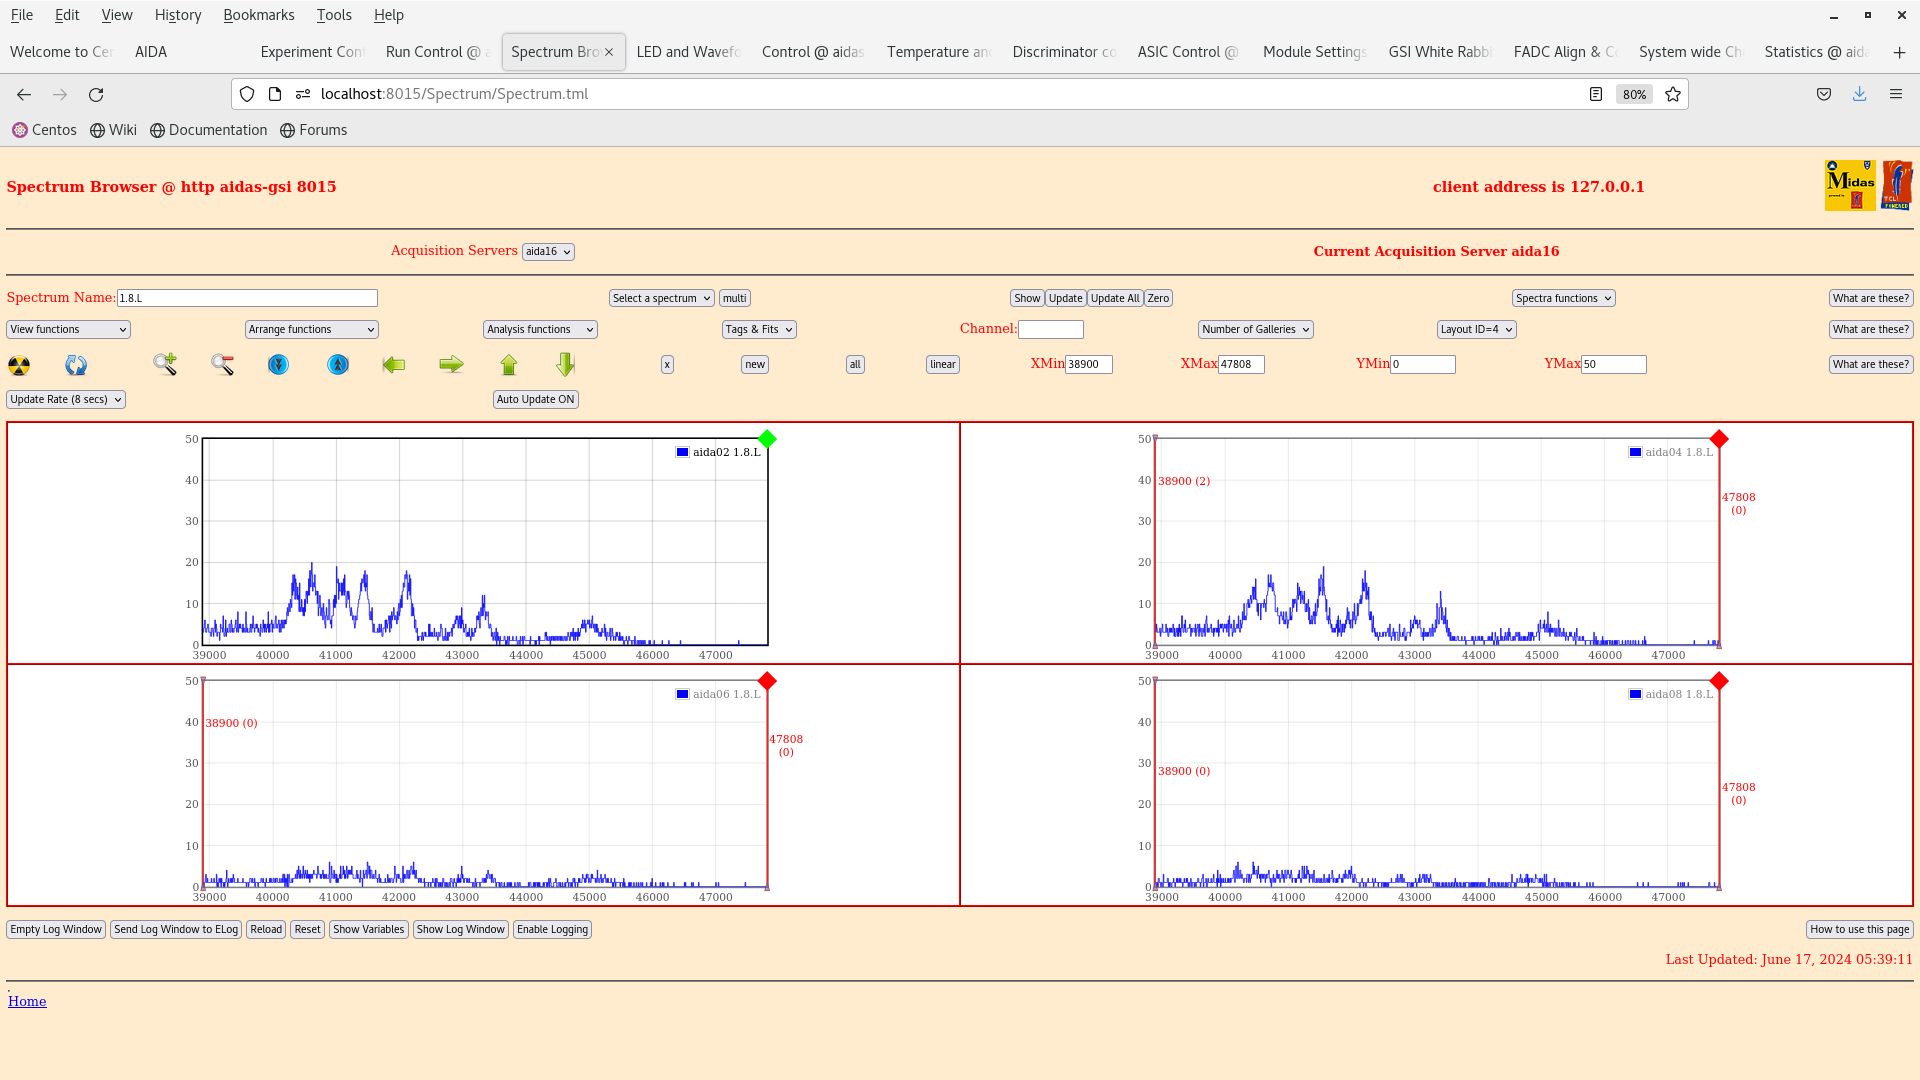Switch to the GSI White Rabbit tab
Screen dimensions: 1920x1080
1440,52
